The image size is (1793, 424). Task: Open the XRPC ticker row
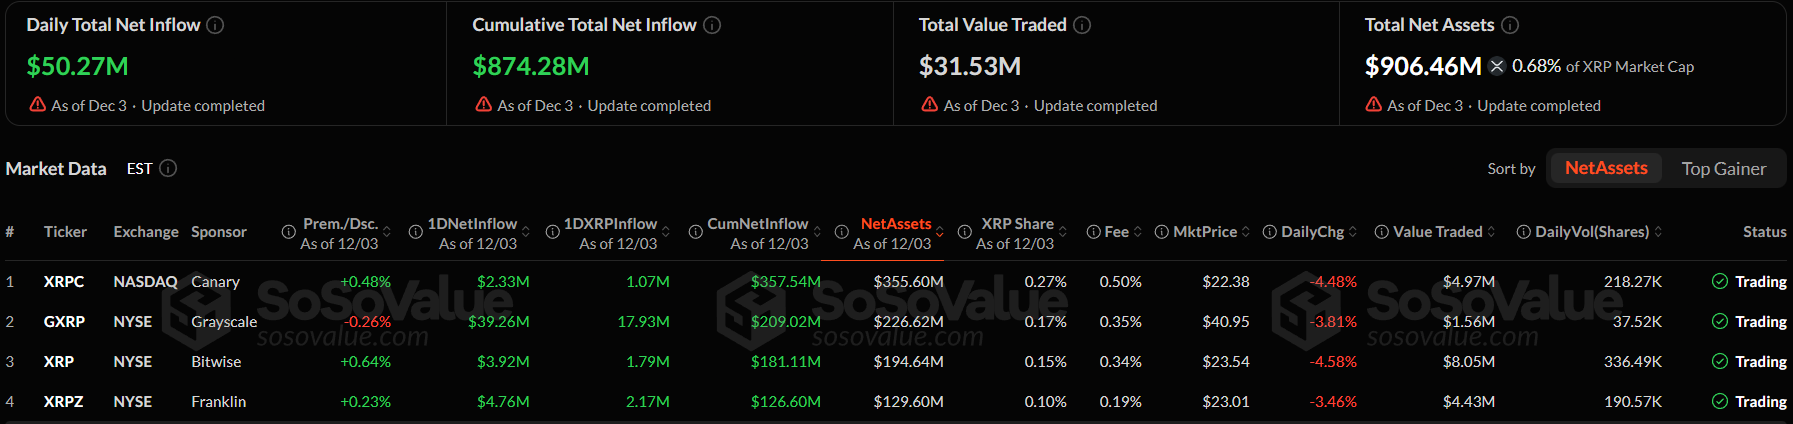point(64,282)
